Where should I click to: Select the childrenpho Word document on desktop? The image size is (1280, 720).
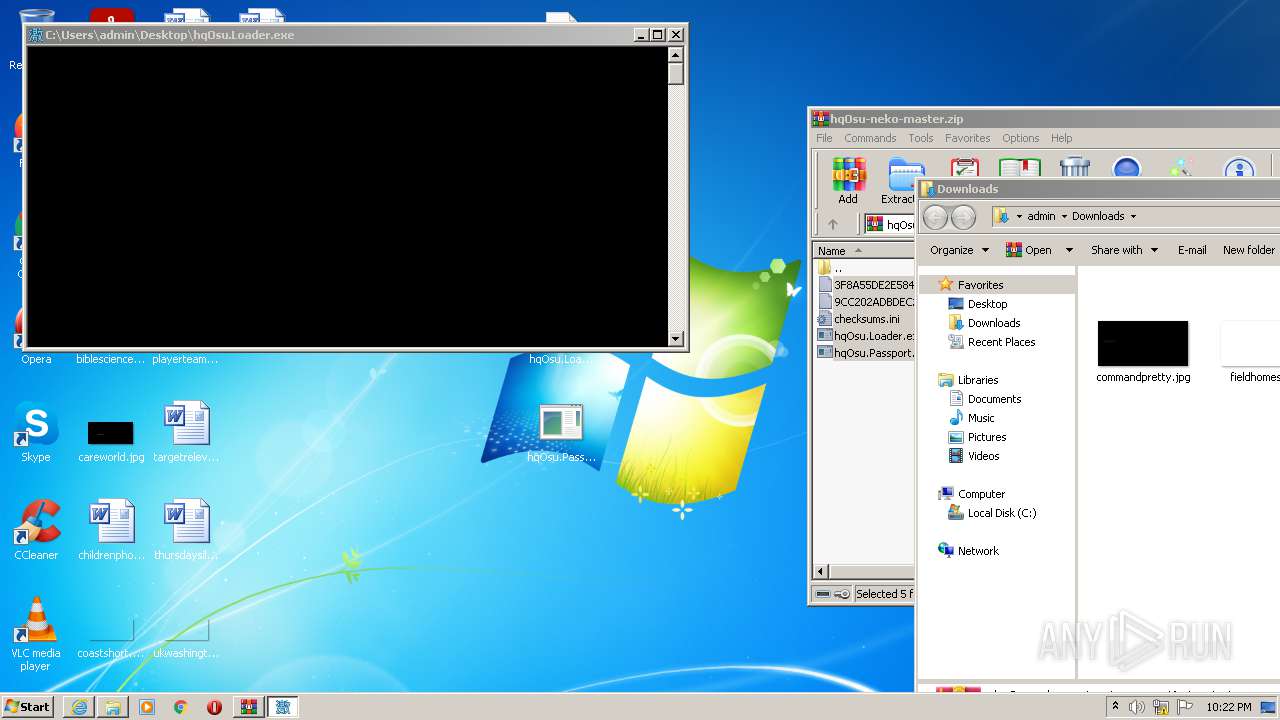coord(111,530)
